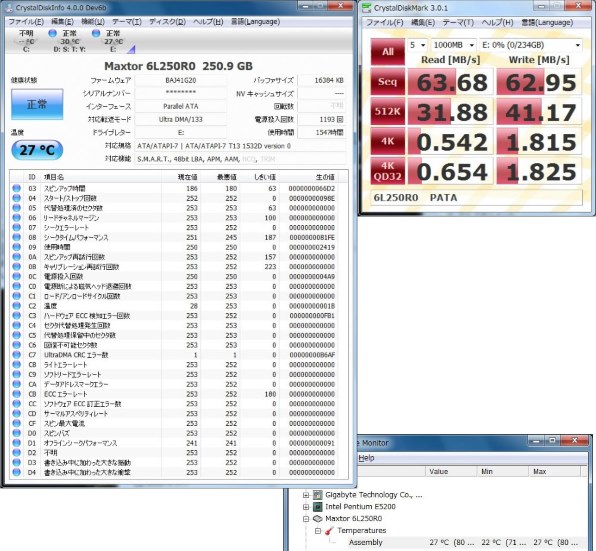The image size is (596, 551).
Task: Click status icon for 04 スタート/ストップ回数 row
Action: point(16,198)
